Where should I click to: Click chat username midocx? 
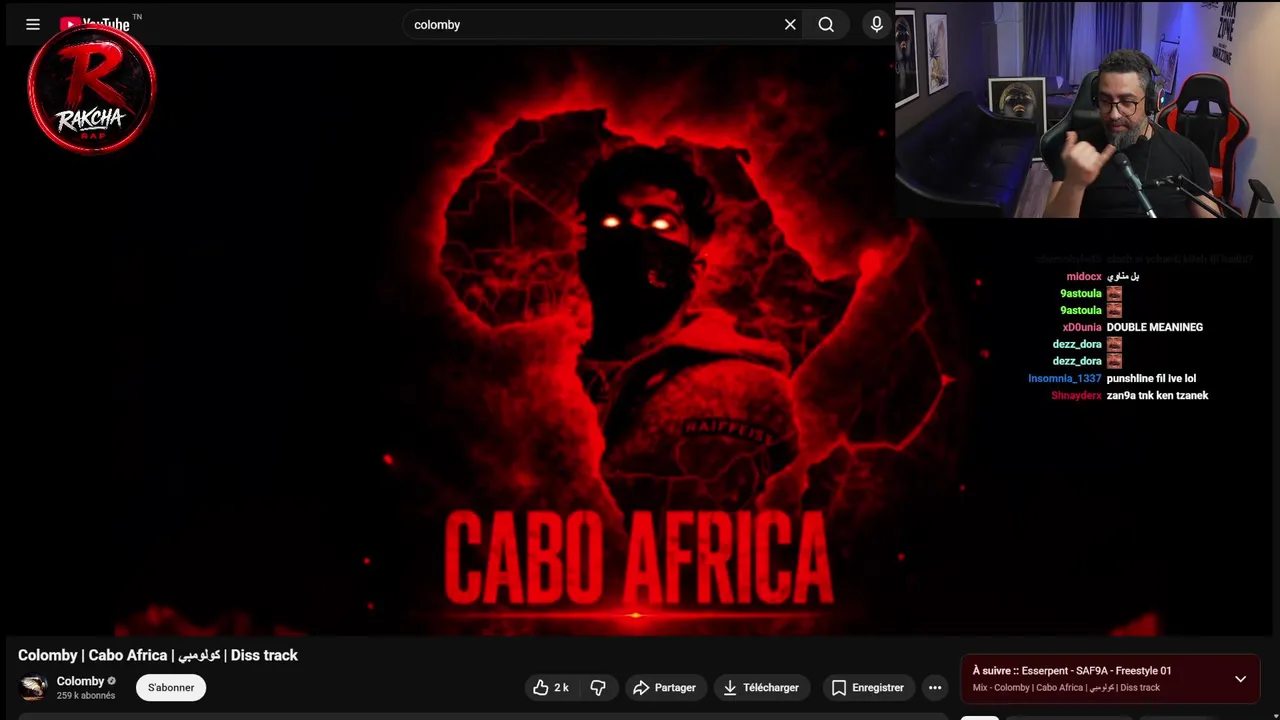coord(1084,276)
